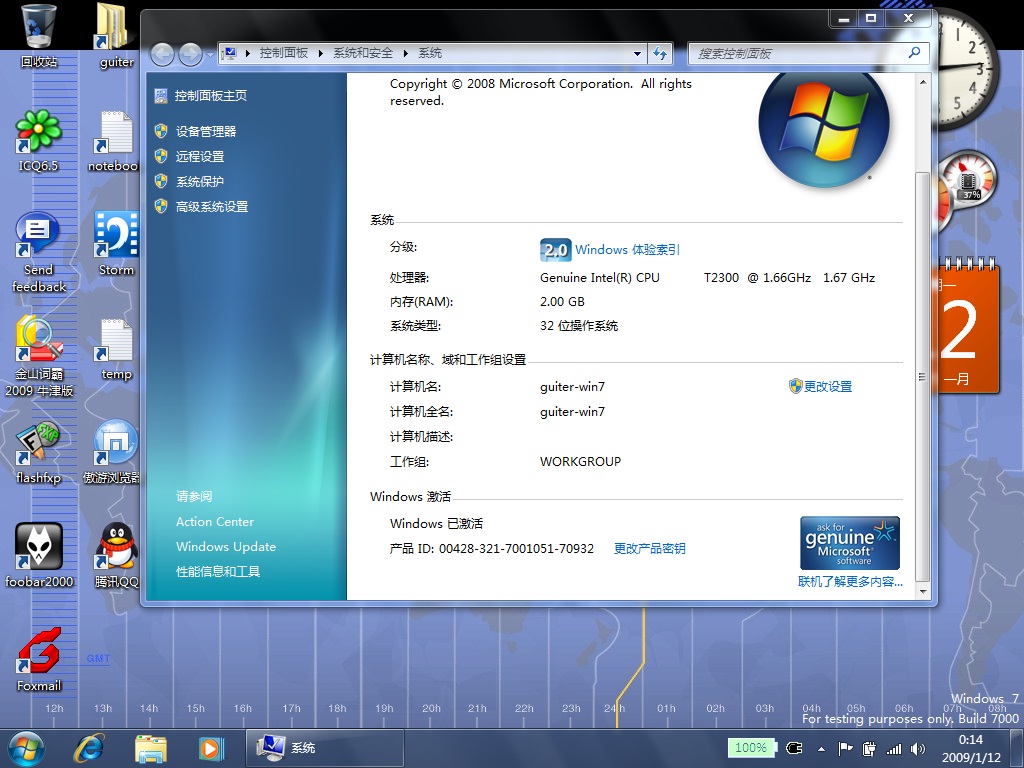This screenshot has width=1024, height=768.
Task: Open 性能信息和工具 link
Action: [x=218, y=571]
